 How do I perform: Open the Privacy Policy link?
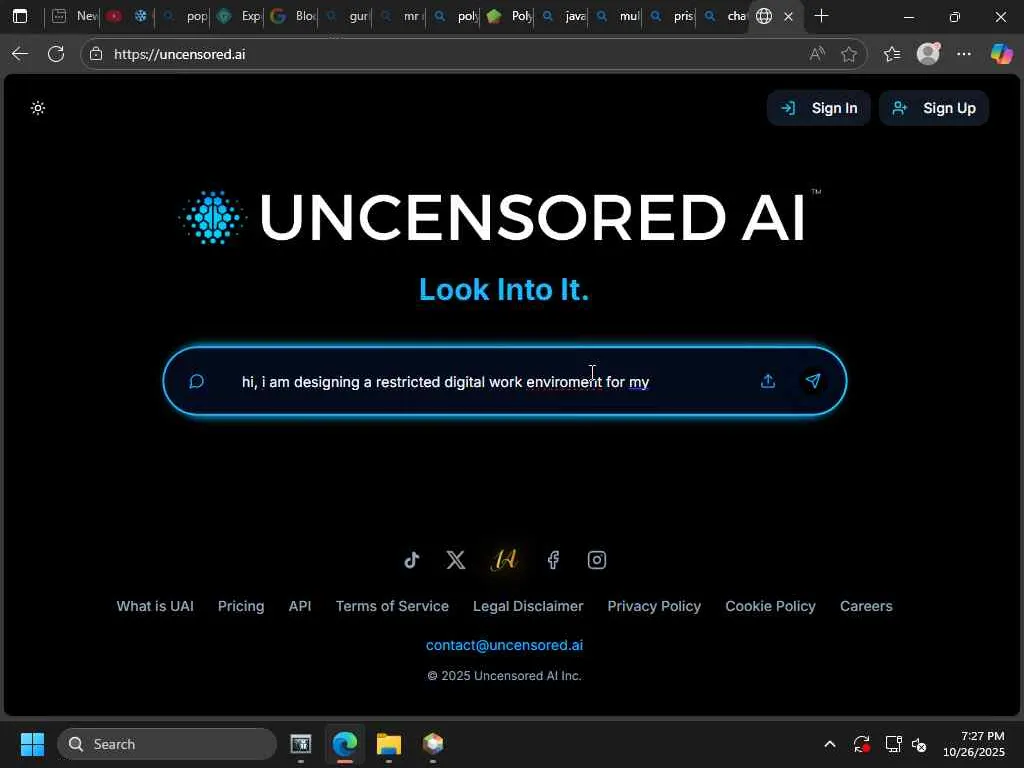coord(654,606)
